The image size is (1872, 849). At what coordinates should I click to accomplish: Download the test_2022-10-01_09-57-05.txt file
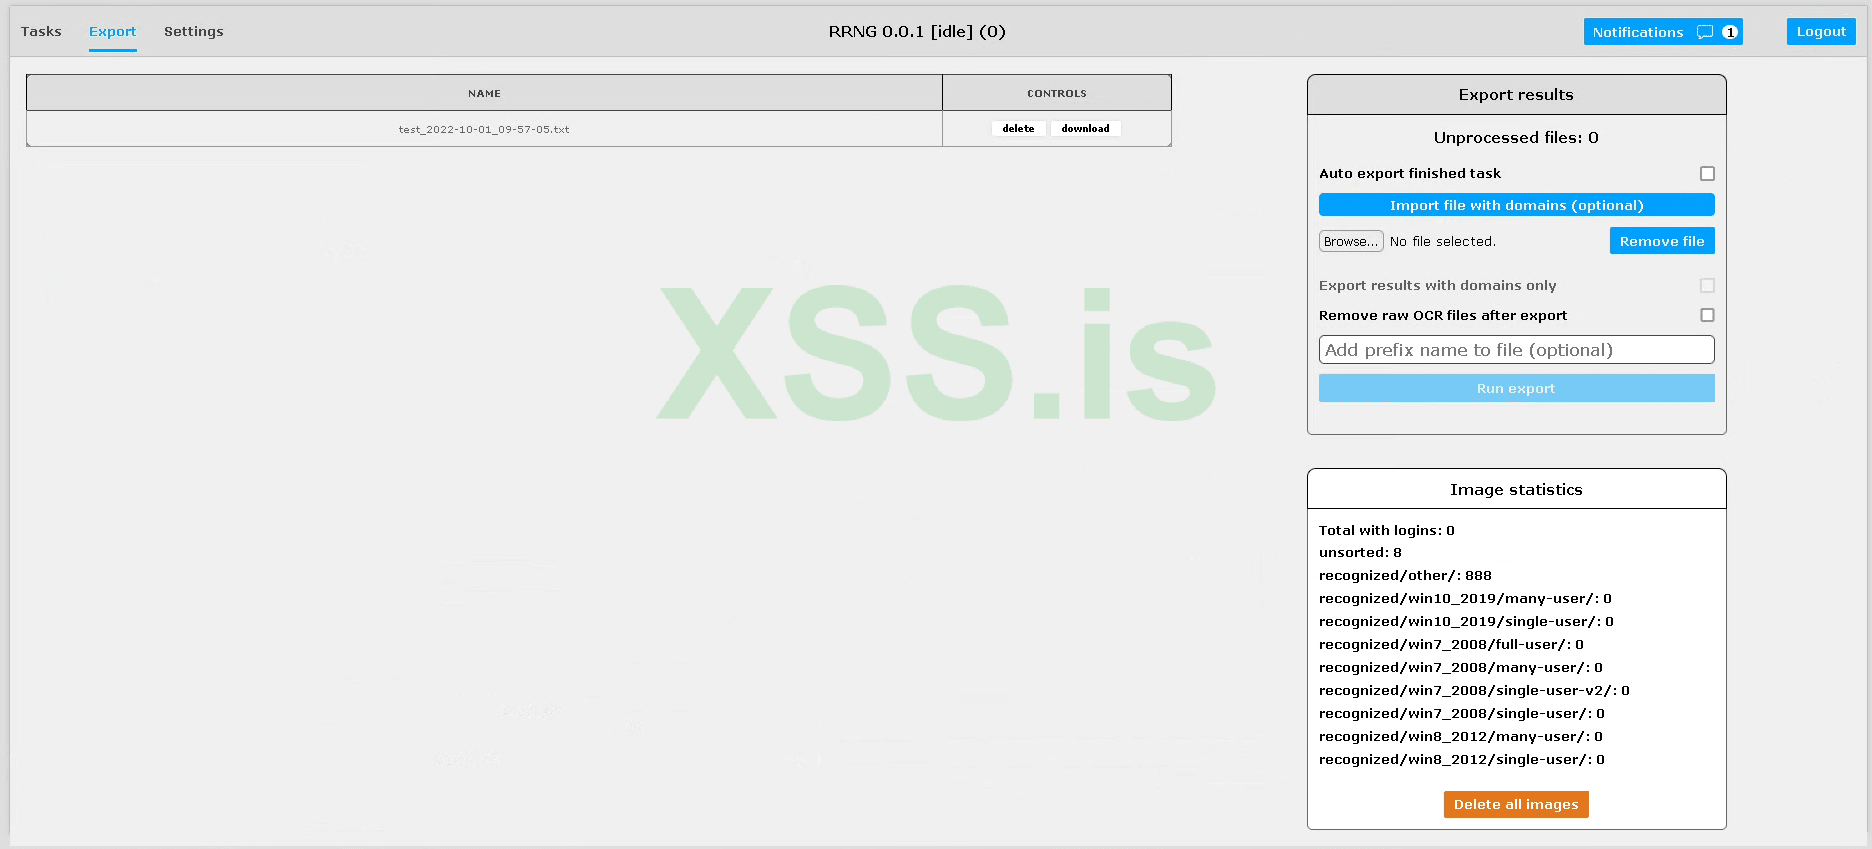coord(1085,129)
